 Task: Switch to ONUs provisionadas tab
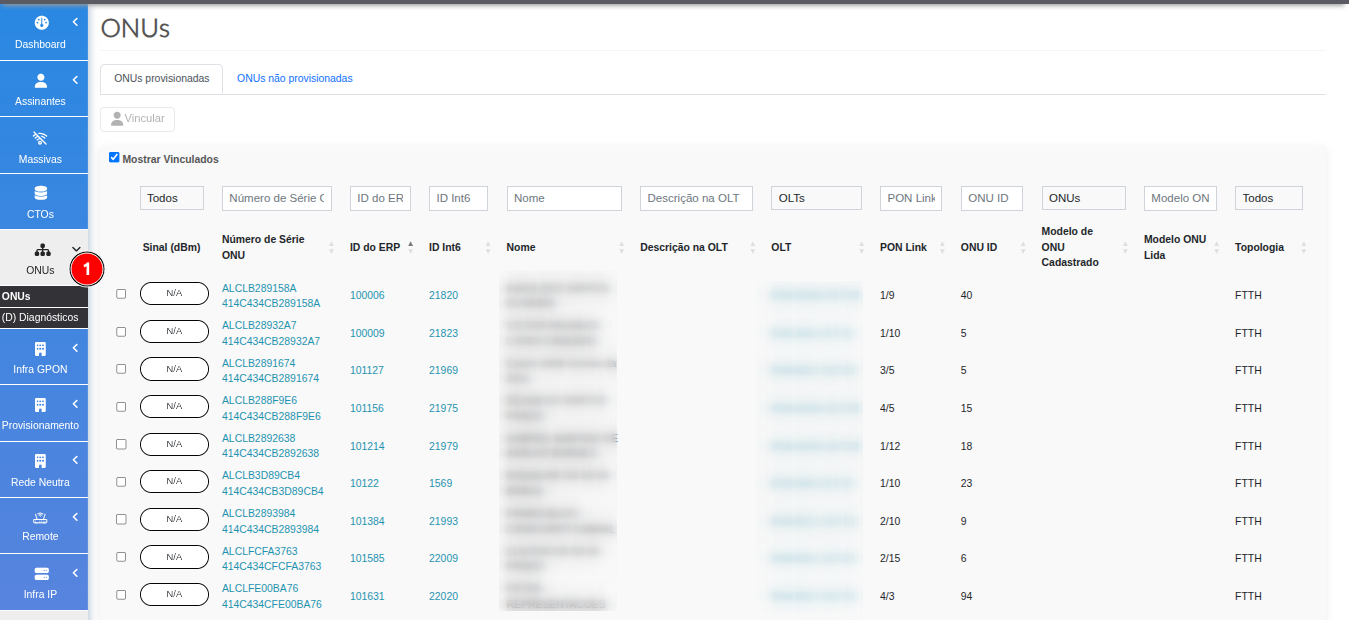click(162, 78)
